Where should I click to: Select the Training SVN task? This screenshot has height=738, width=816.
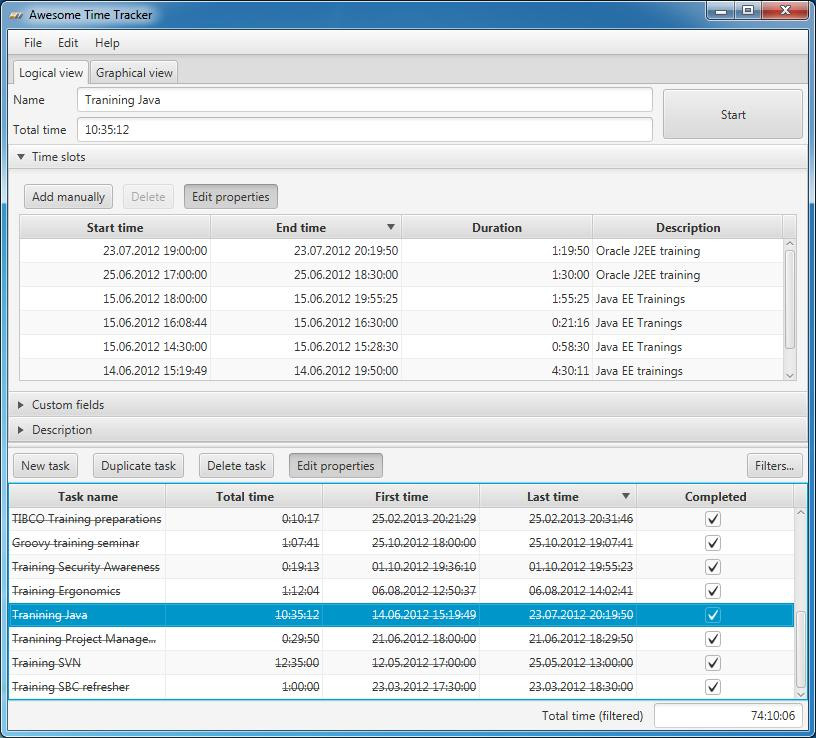click(x=401, y=663)
